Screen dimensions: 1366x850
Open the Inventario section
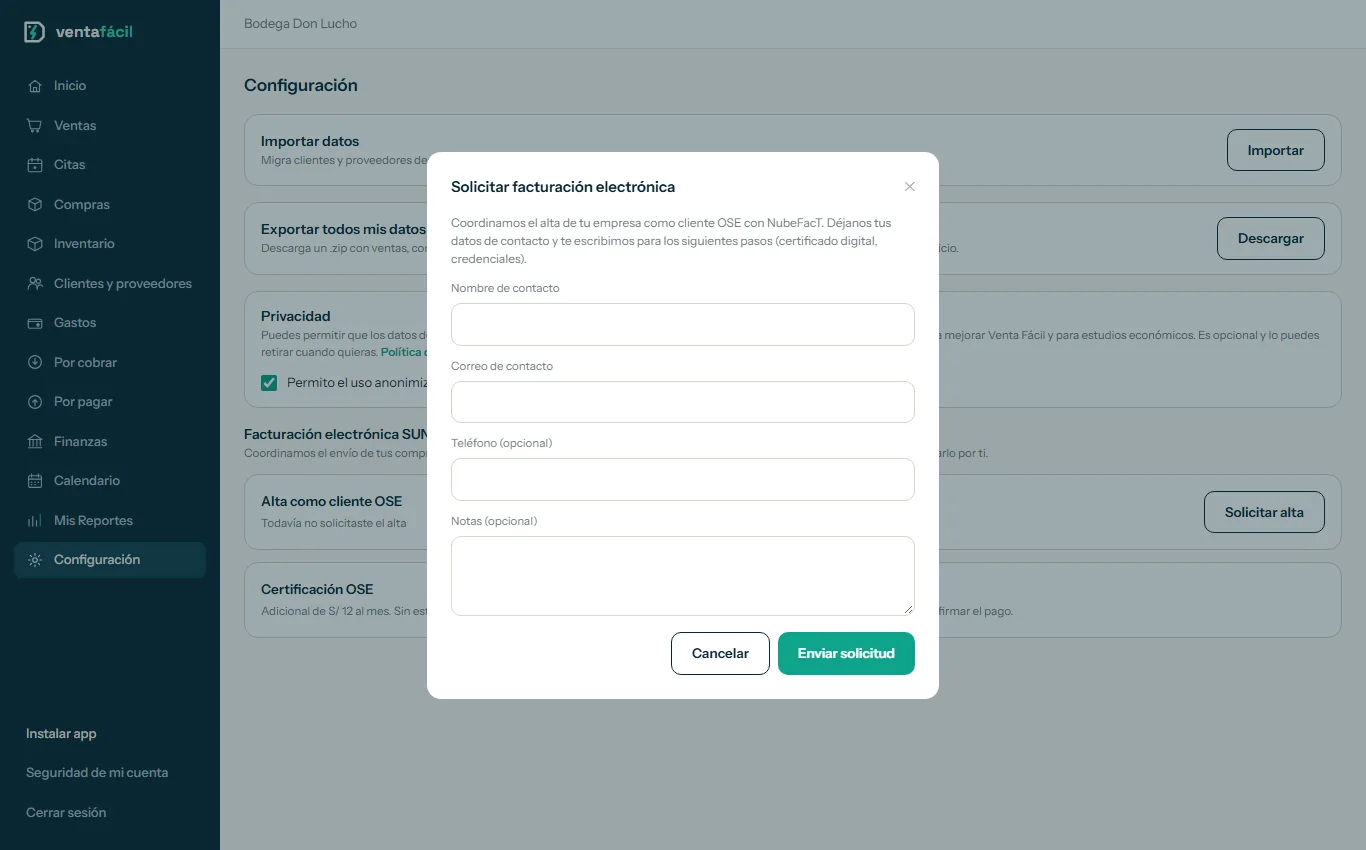coord(110,244)
